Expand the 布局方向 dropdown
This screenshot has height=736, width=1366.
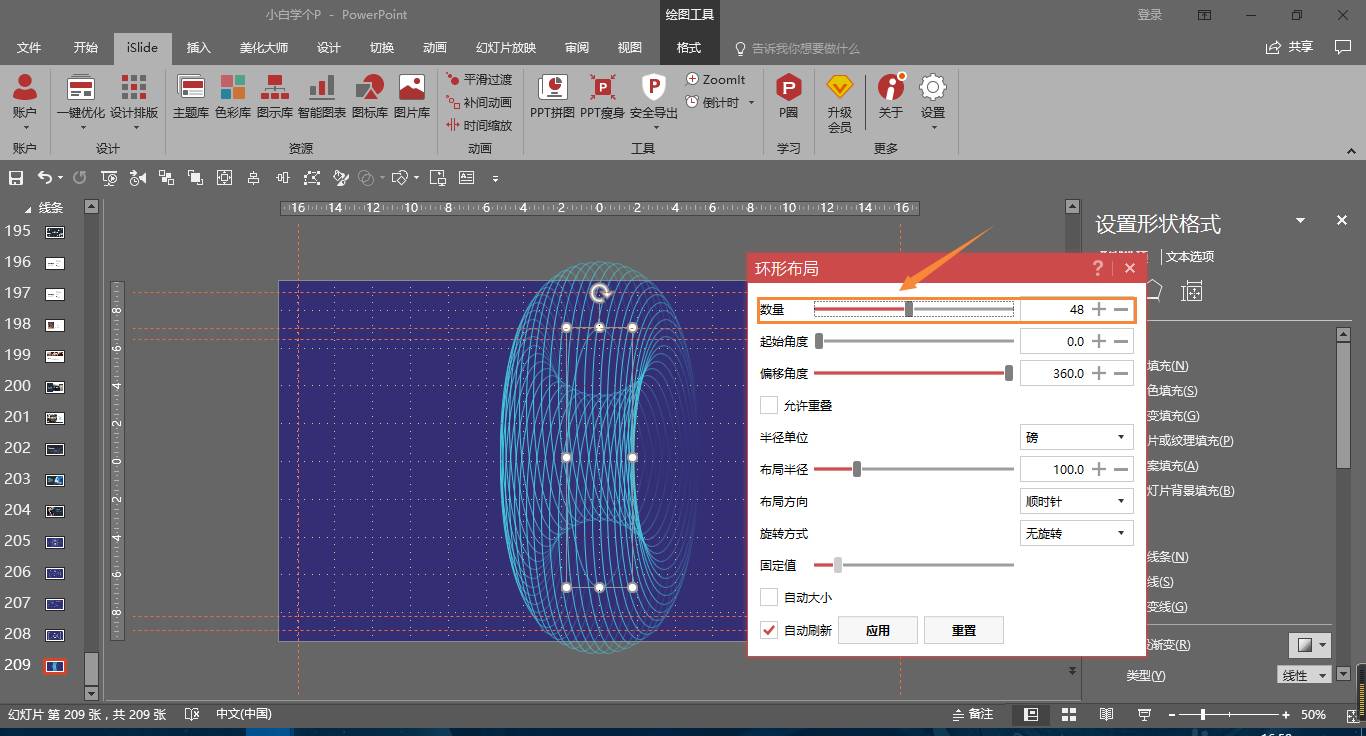[1076, 501]
